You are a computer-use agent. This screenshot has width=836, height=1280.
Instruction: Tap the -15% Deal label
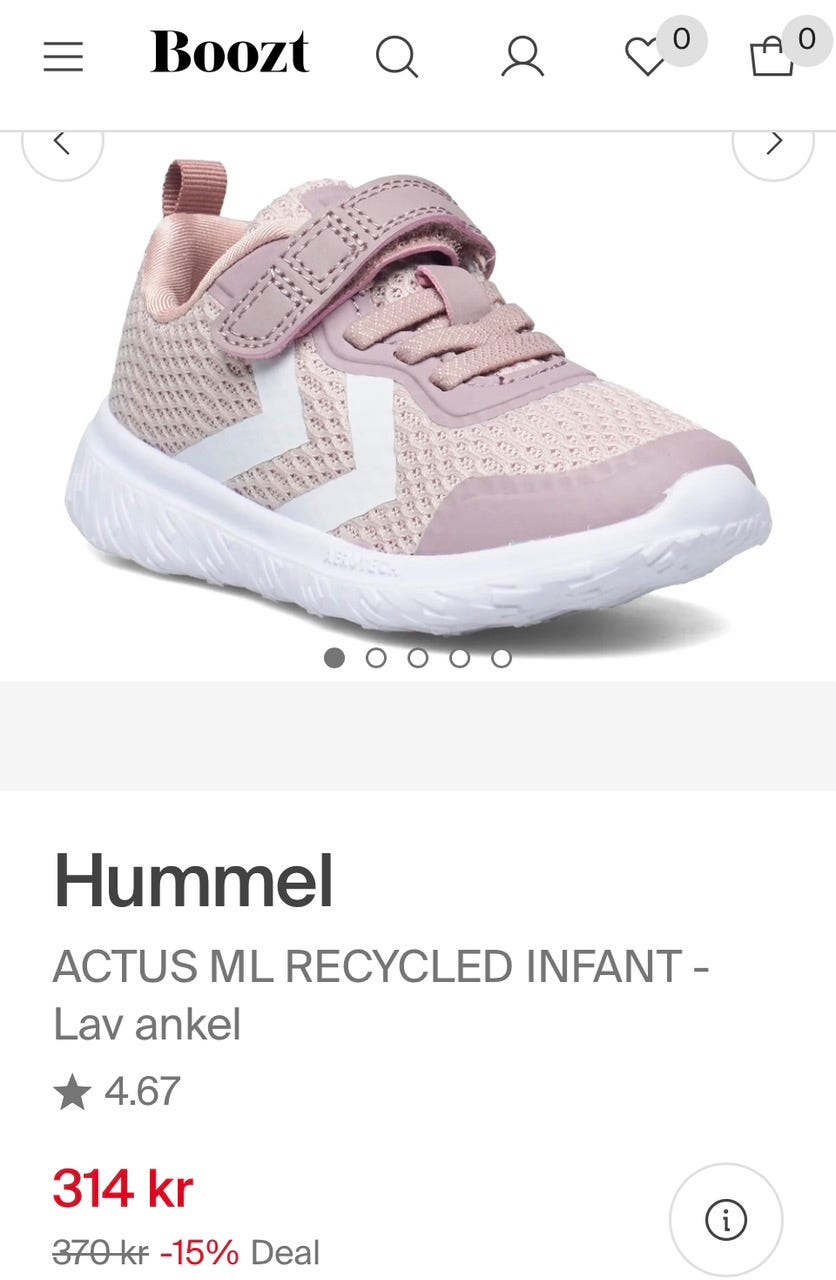[x=240, y=1252]
